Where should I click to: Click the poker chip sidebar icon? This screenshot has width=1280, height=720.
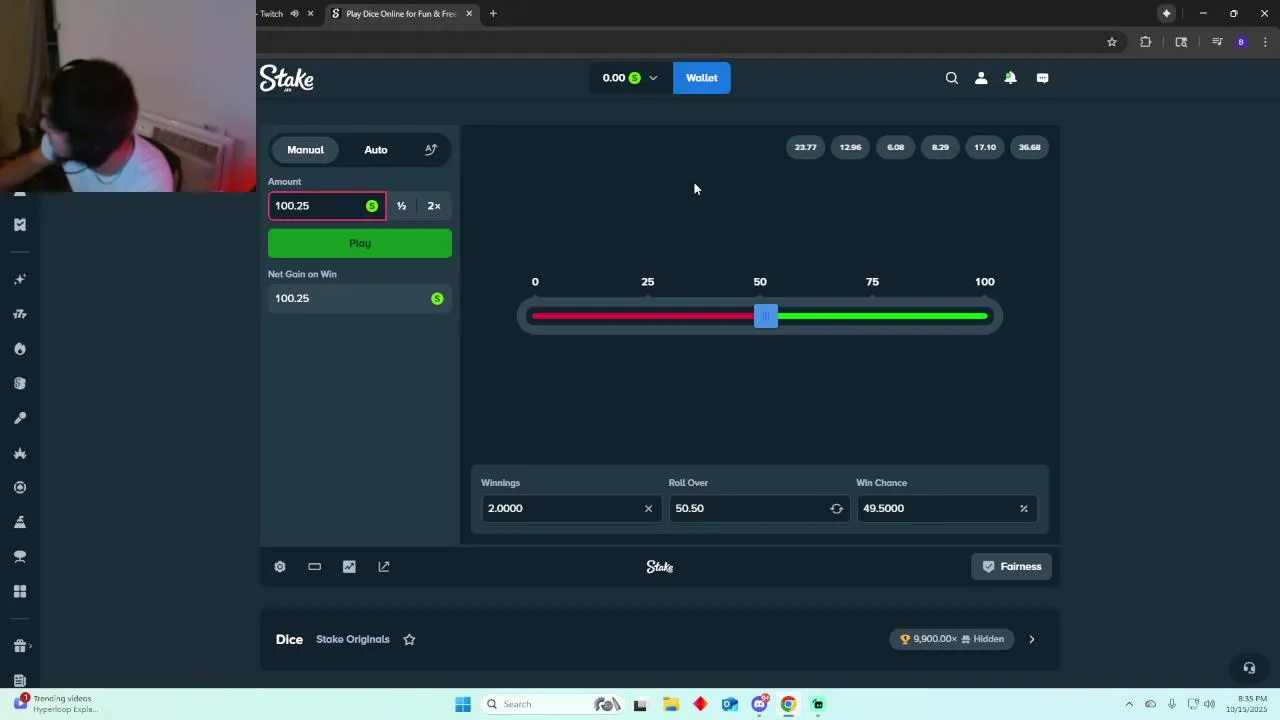pos(19,488)
